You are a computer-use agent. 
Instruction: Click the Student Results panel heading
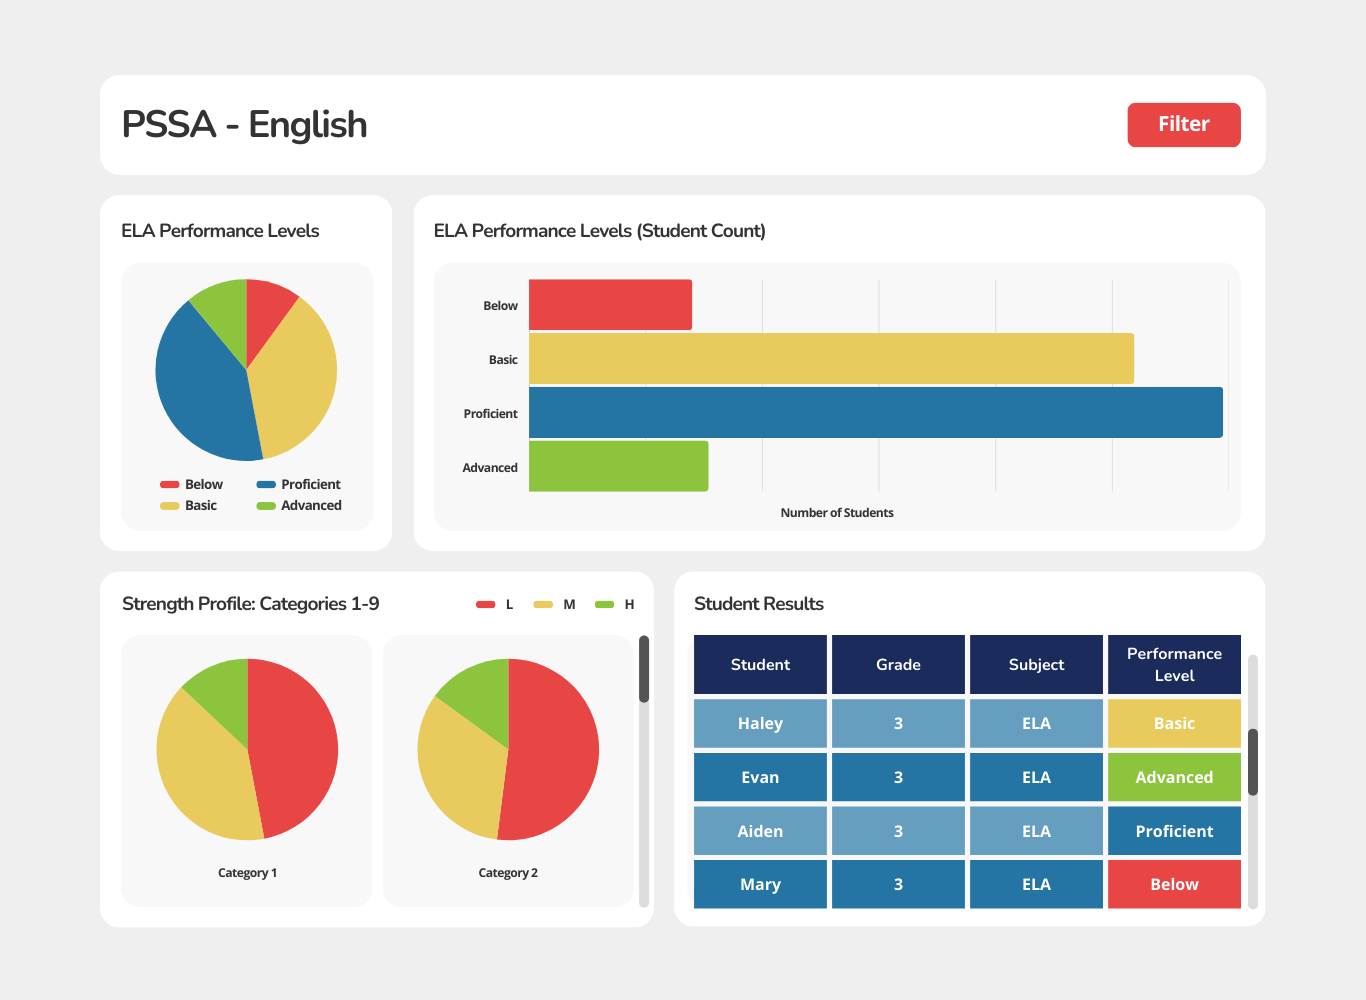click(759, 604)
